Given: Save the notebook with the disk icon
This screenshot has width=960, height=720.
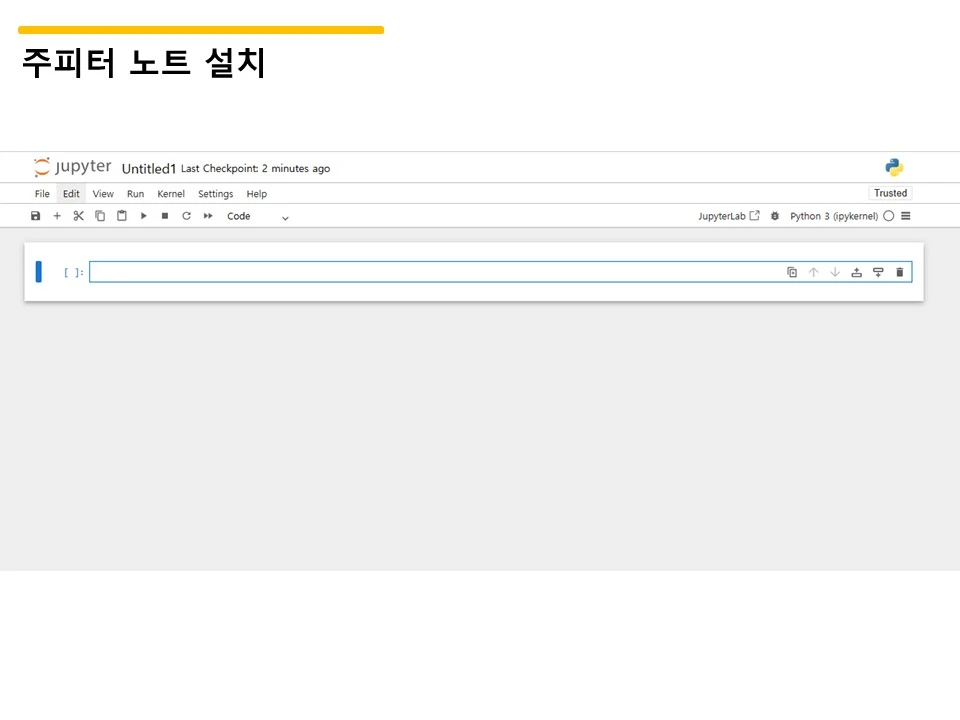Looking at the screenshot, I should [35, 216].
